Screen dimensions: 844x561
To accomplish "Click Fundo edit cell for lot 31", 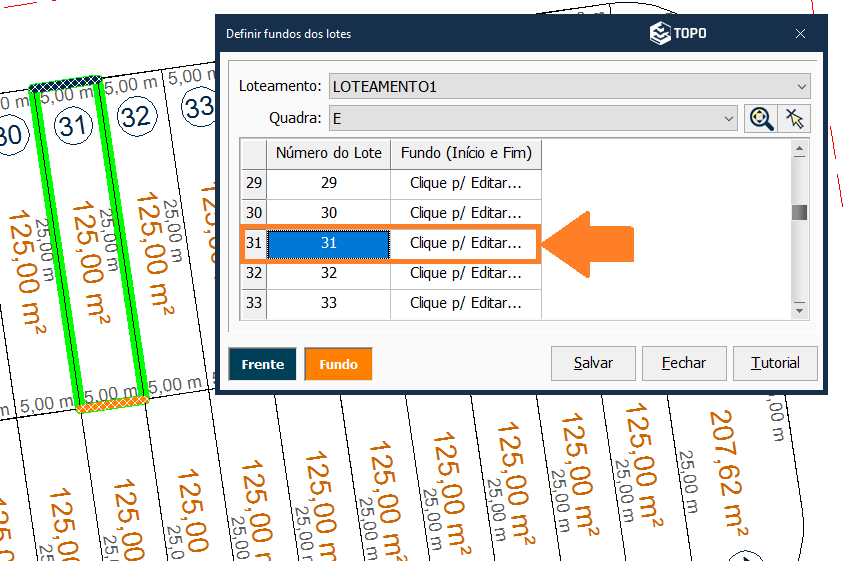I will pyautogui.click(x=466, y=243).
